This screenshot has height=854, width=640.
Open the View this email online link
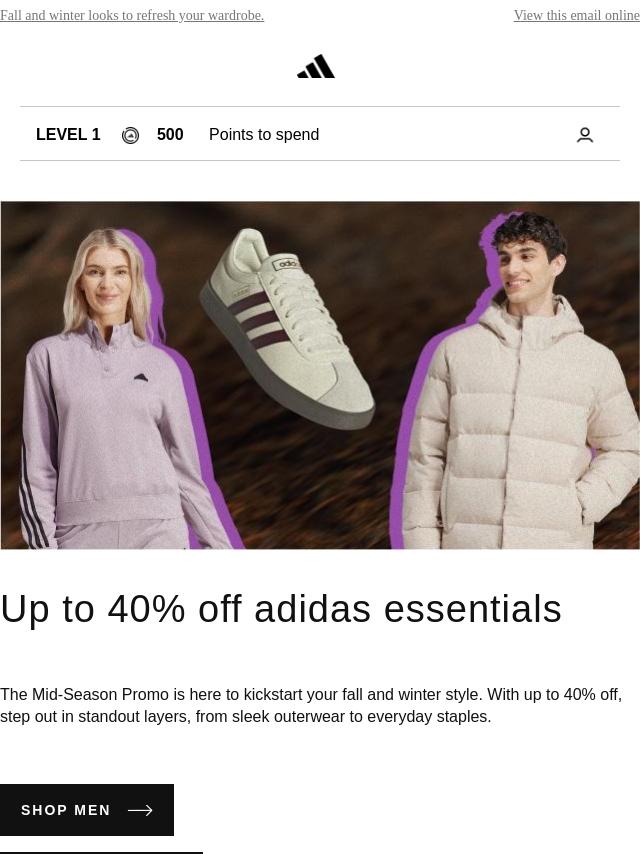pos(576,15)
